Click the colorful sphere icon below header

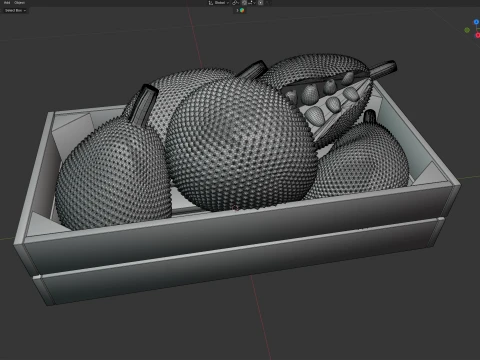[x=242, y=10]
